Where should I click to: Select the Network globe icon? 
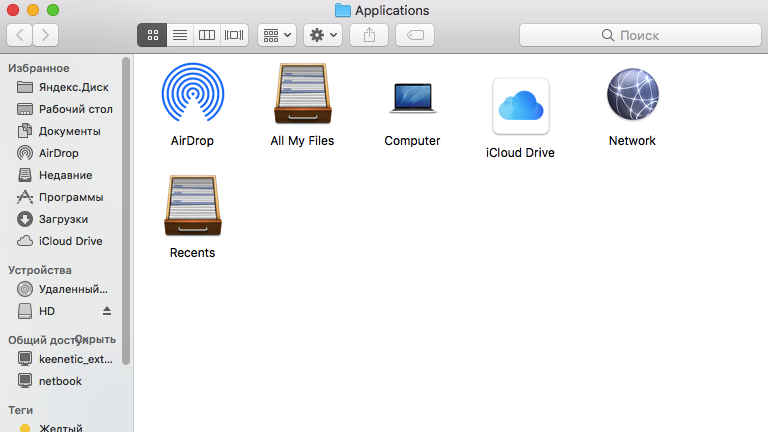[x=632, y=94]
